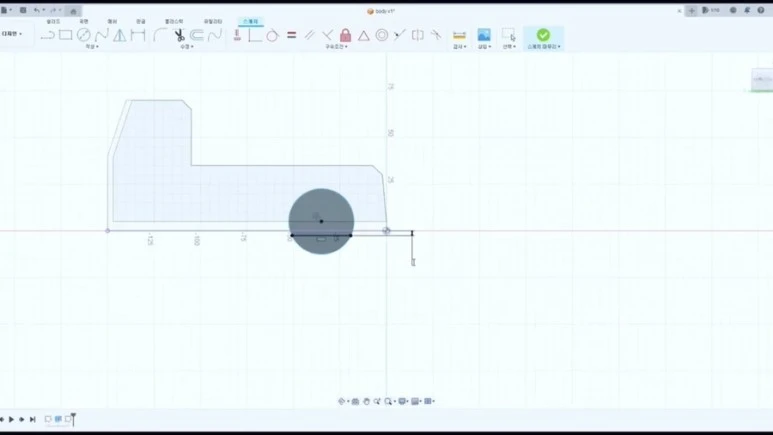Apply Curvature constraint
This screenshot has width=773, height=435.
436,35
